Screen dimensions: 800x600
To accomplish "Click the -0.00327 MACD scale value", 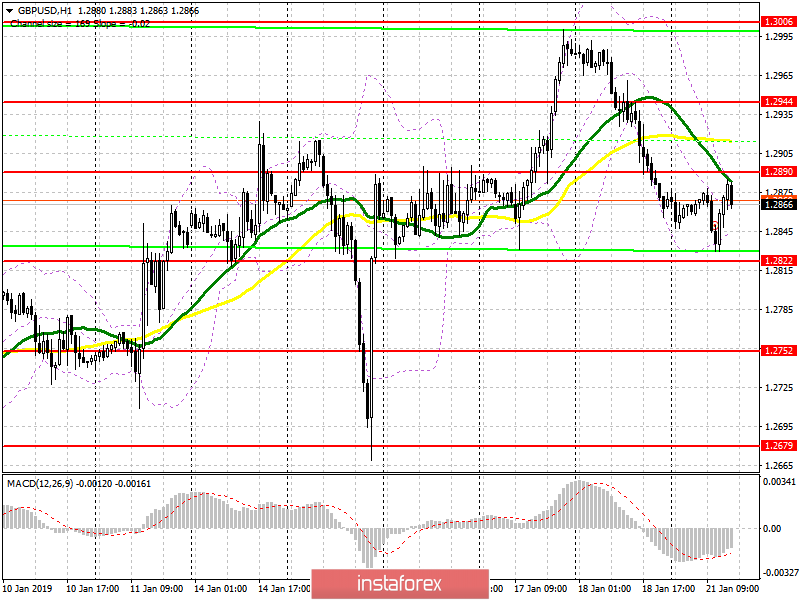I will point(779,572).
